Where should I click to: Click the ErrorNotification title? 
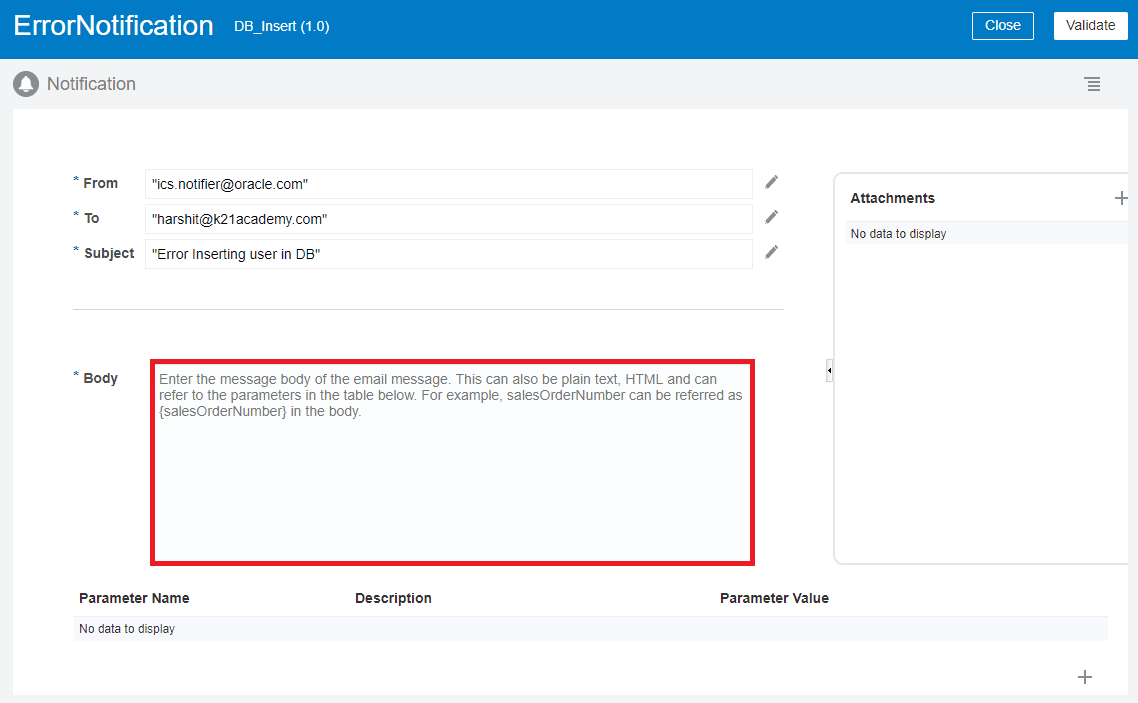click(113, 25)
